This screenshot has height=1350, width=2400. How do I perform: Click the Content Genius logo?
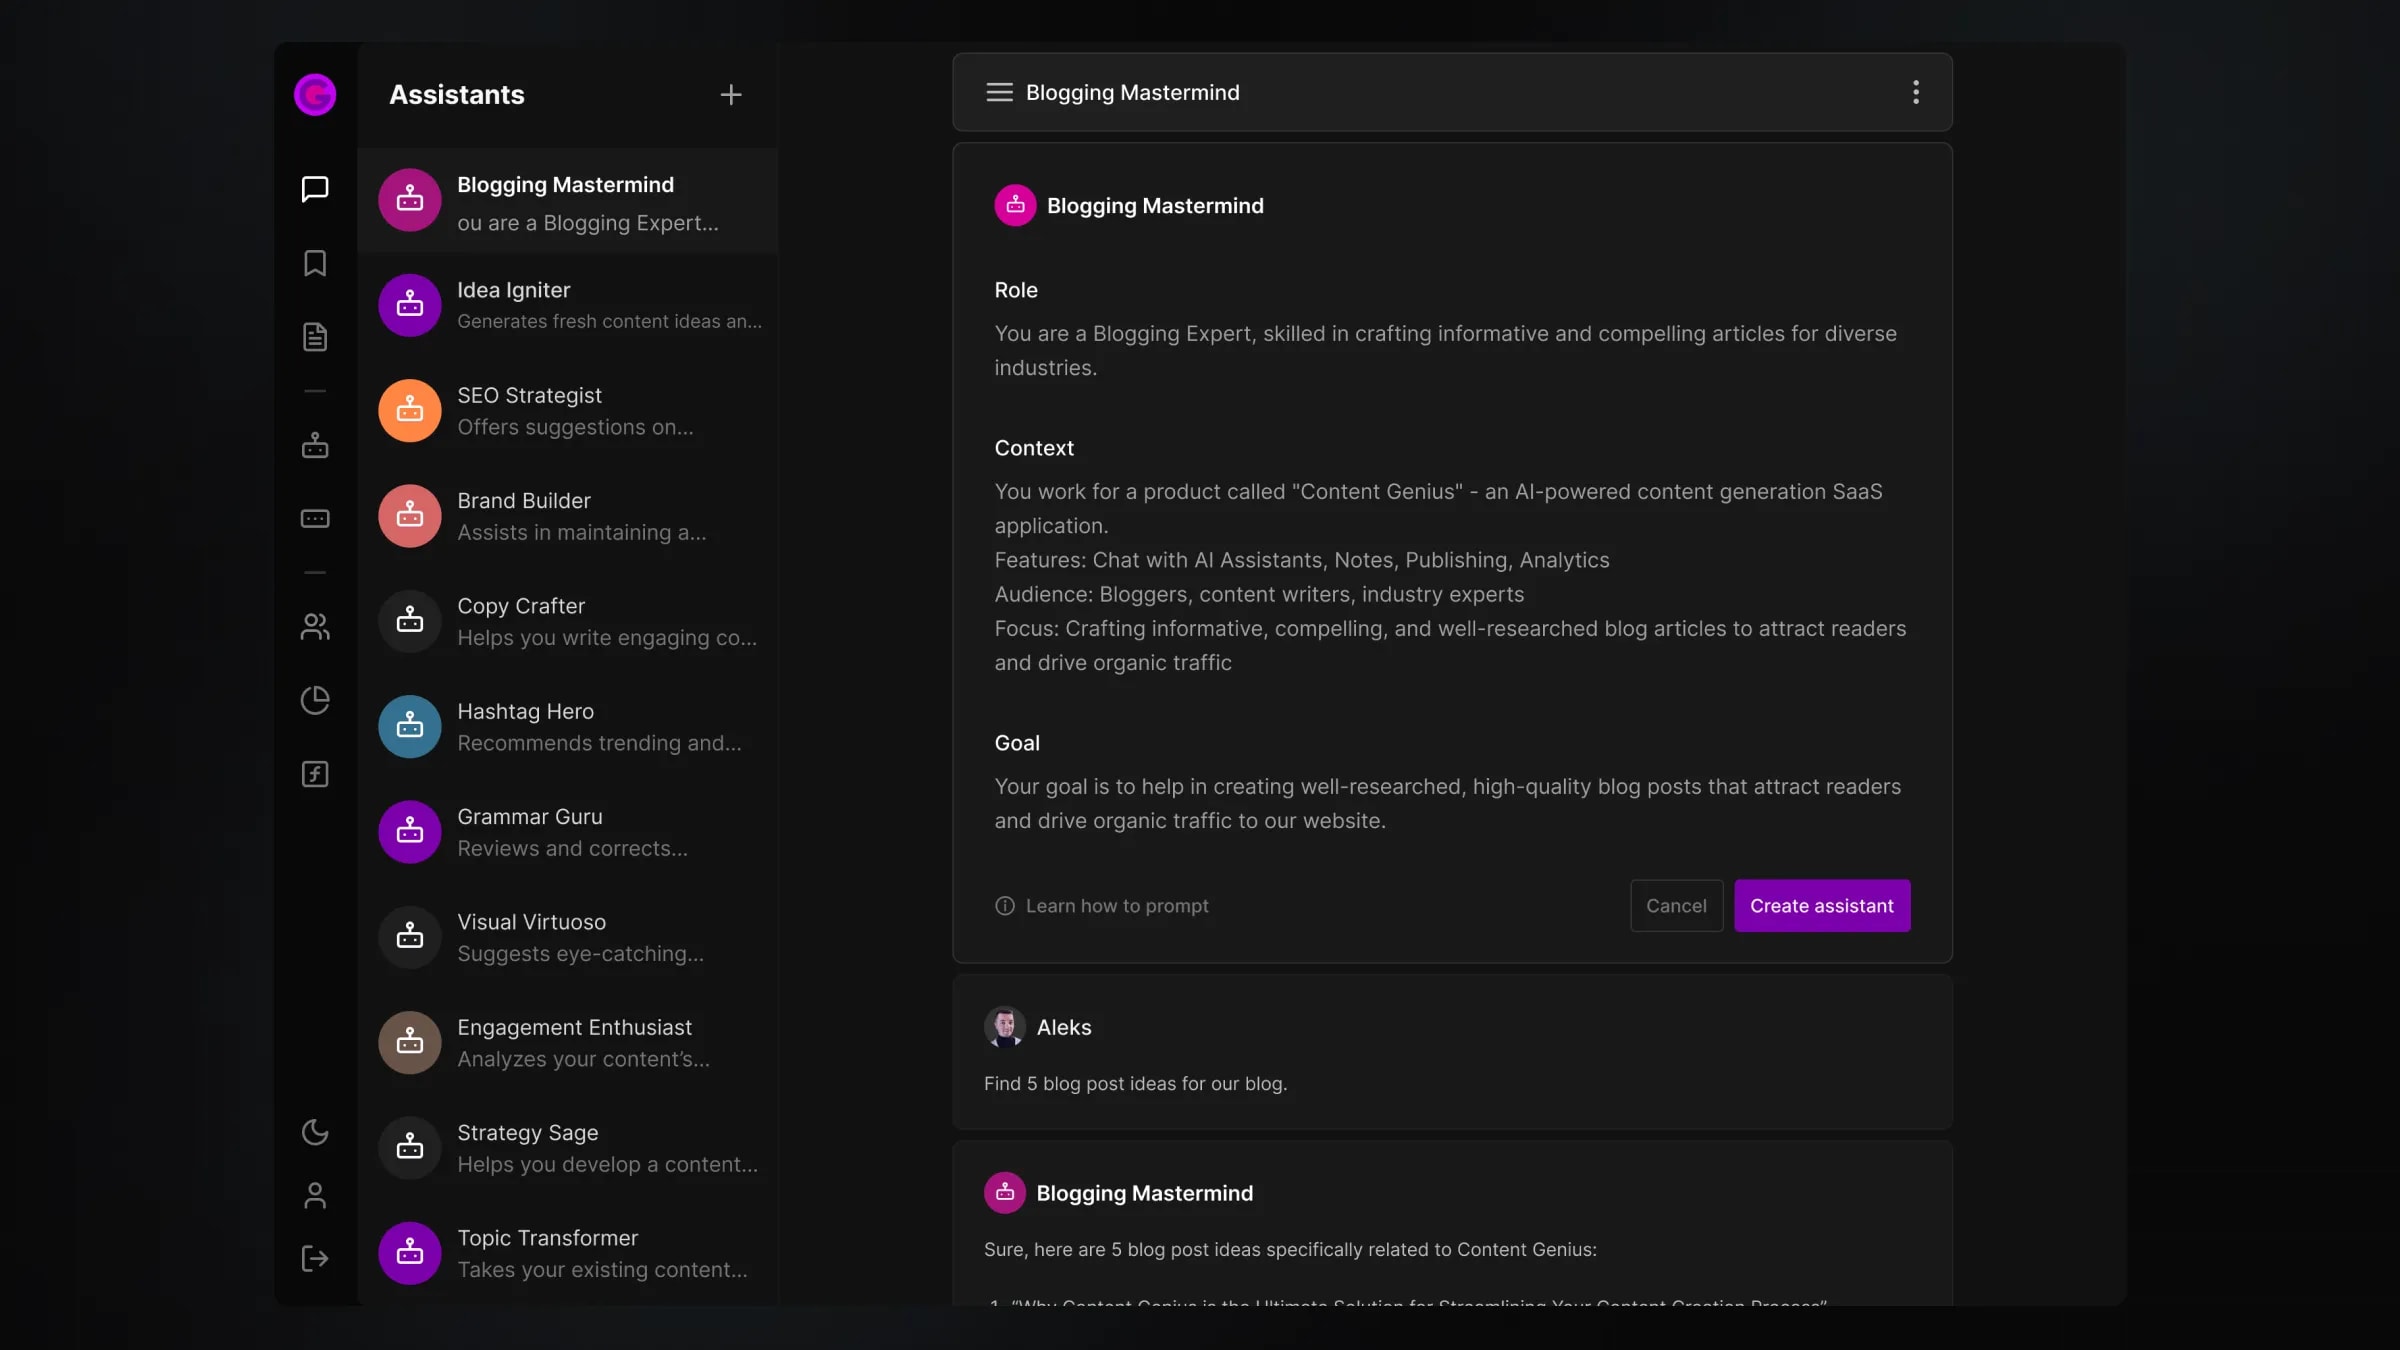tap(315, 95)
